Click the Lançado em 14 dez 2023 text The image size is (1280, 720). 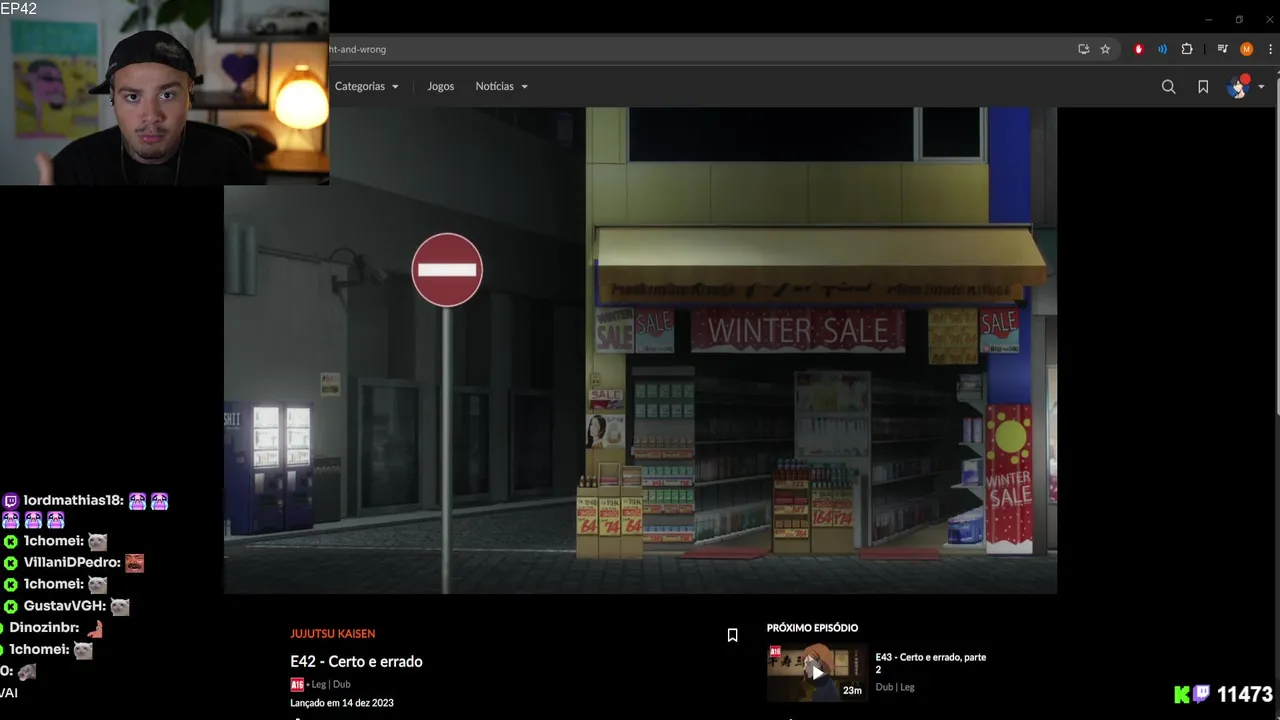pyautogui.click(x=342, y=703)
